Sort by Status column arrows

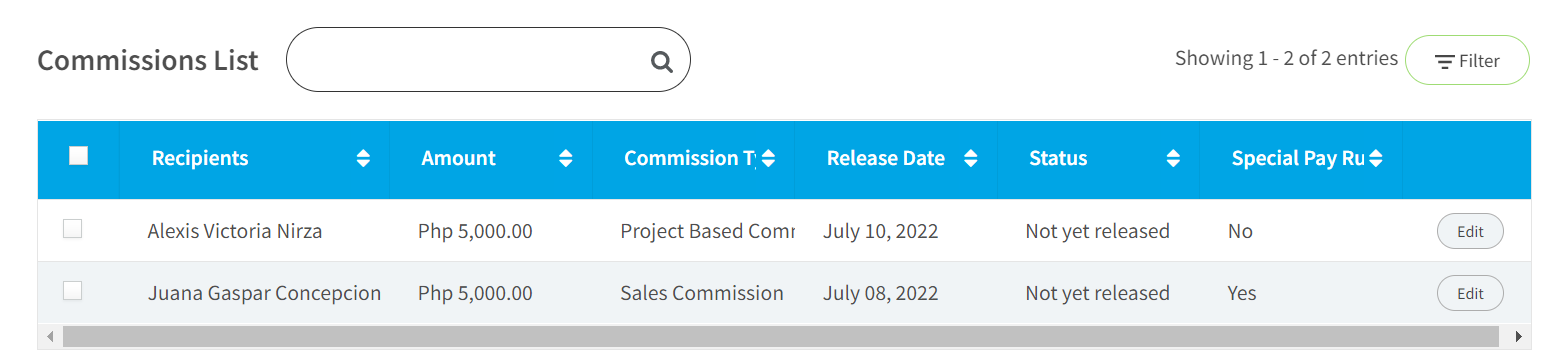click(1173, 158)
